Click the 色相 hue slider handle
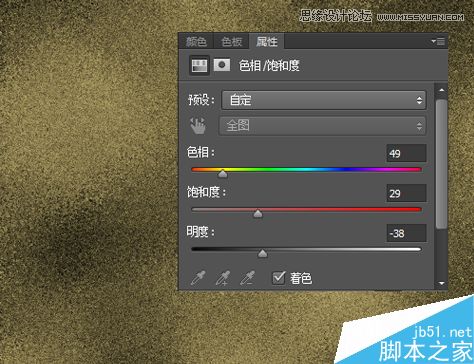 tap(223, 174)
